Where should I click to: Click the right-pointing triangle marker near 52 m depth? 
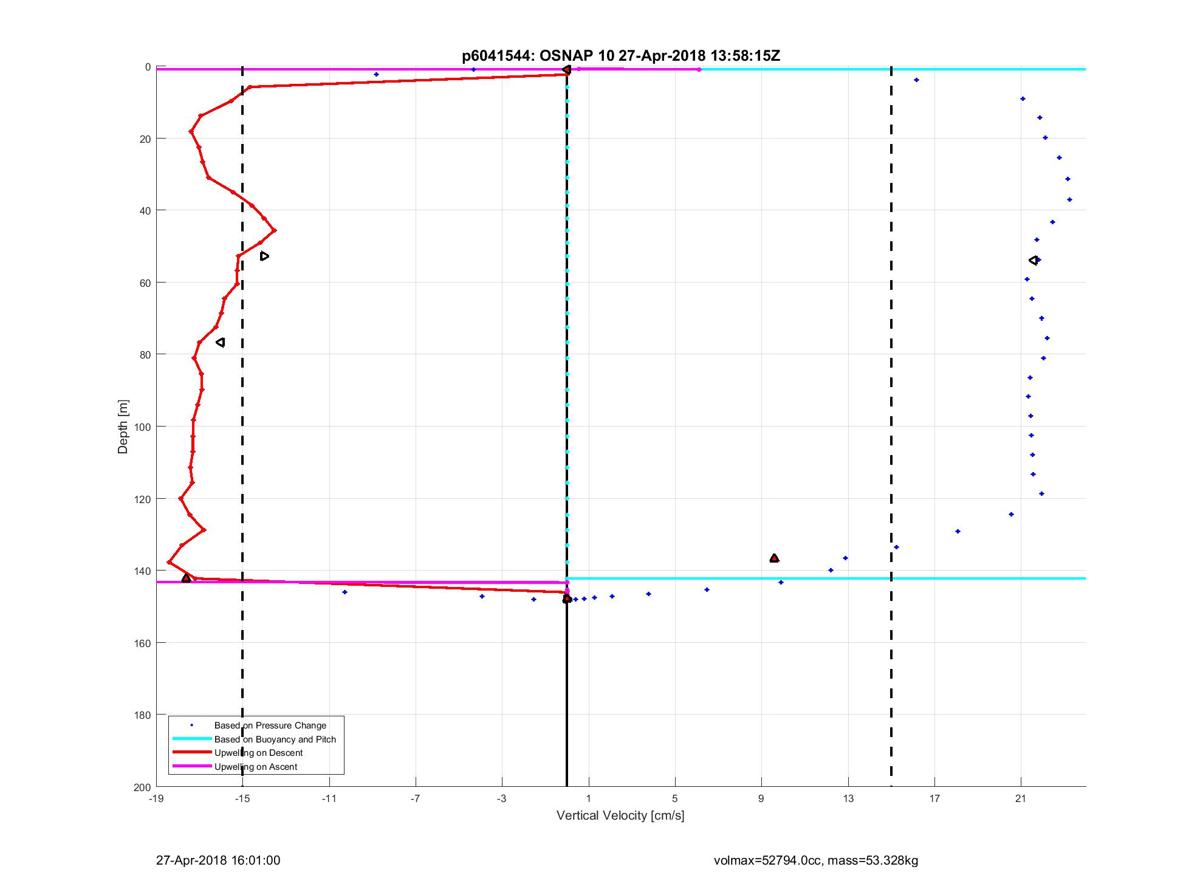click(264, 256)
